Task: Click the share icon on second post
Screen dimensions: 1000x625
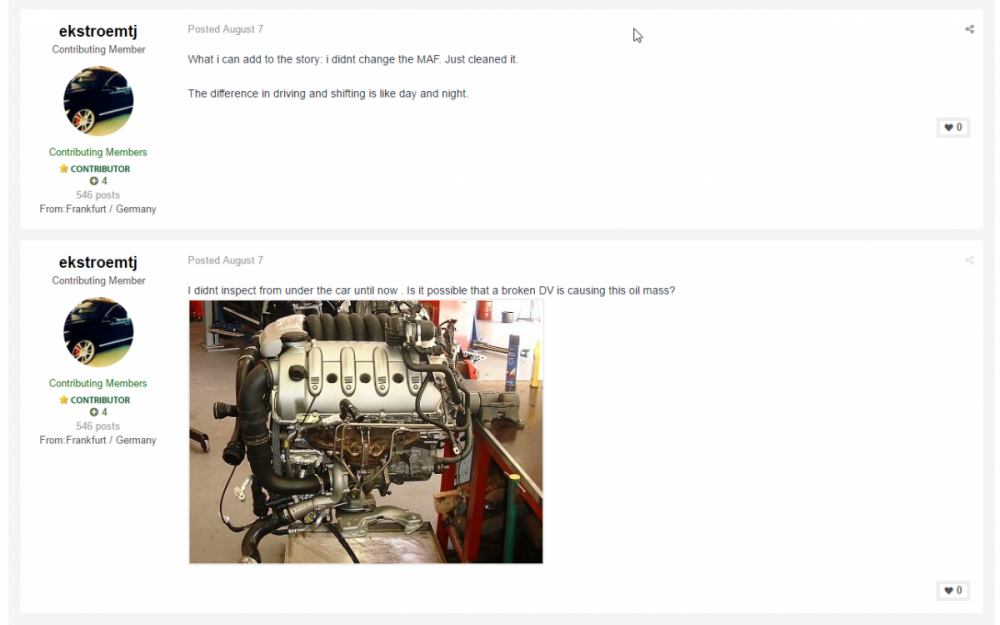Action: pyautogui.click(x=969, y=260)
